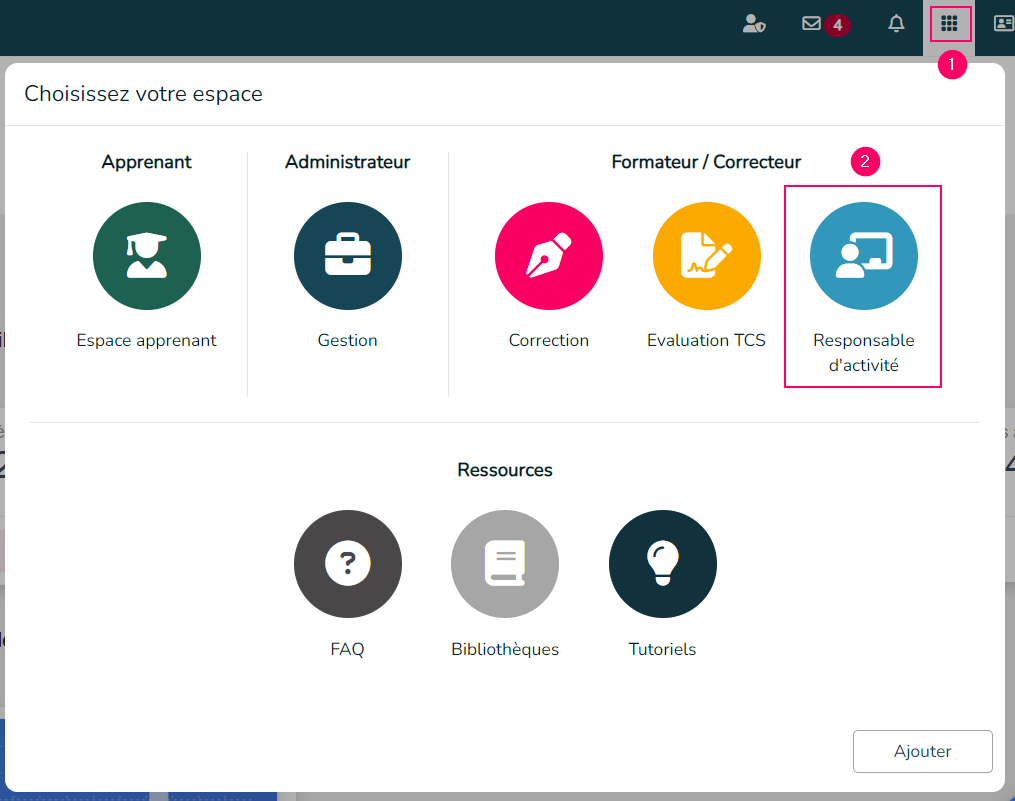Open the spaces grid menu
This screenshot has height=801, width=1015.
coord(949,23)
